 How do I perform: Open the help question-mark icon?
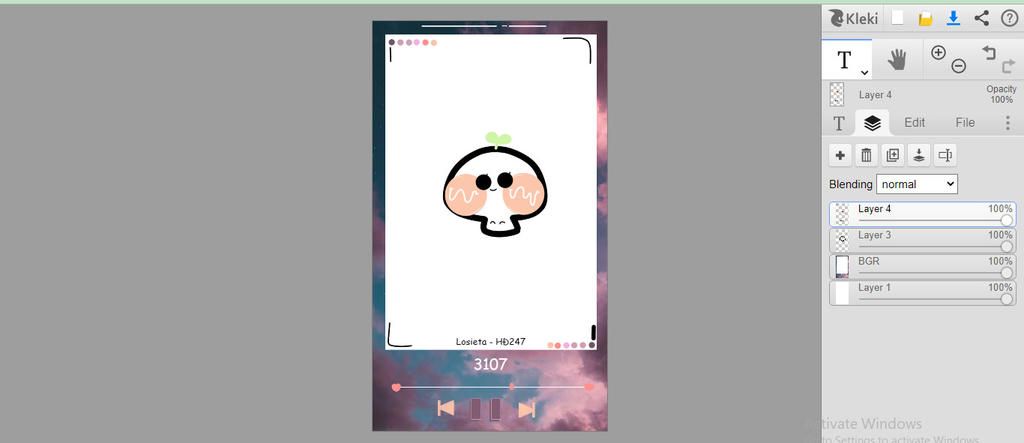[1008, 18]
